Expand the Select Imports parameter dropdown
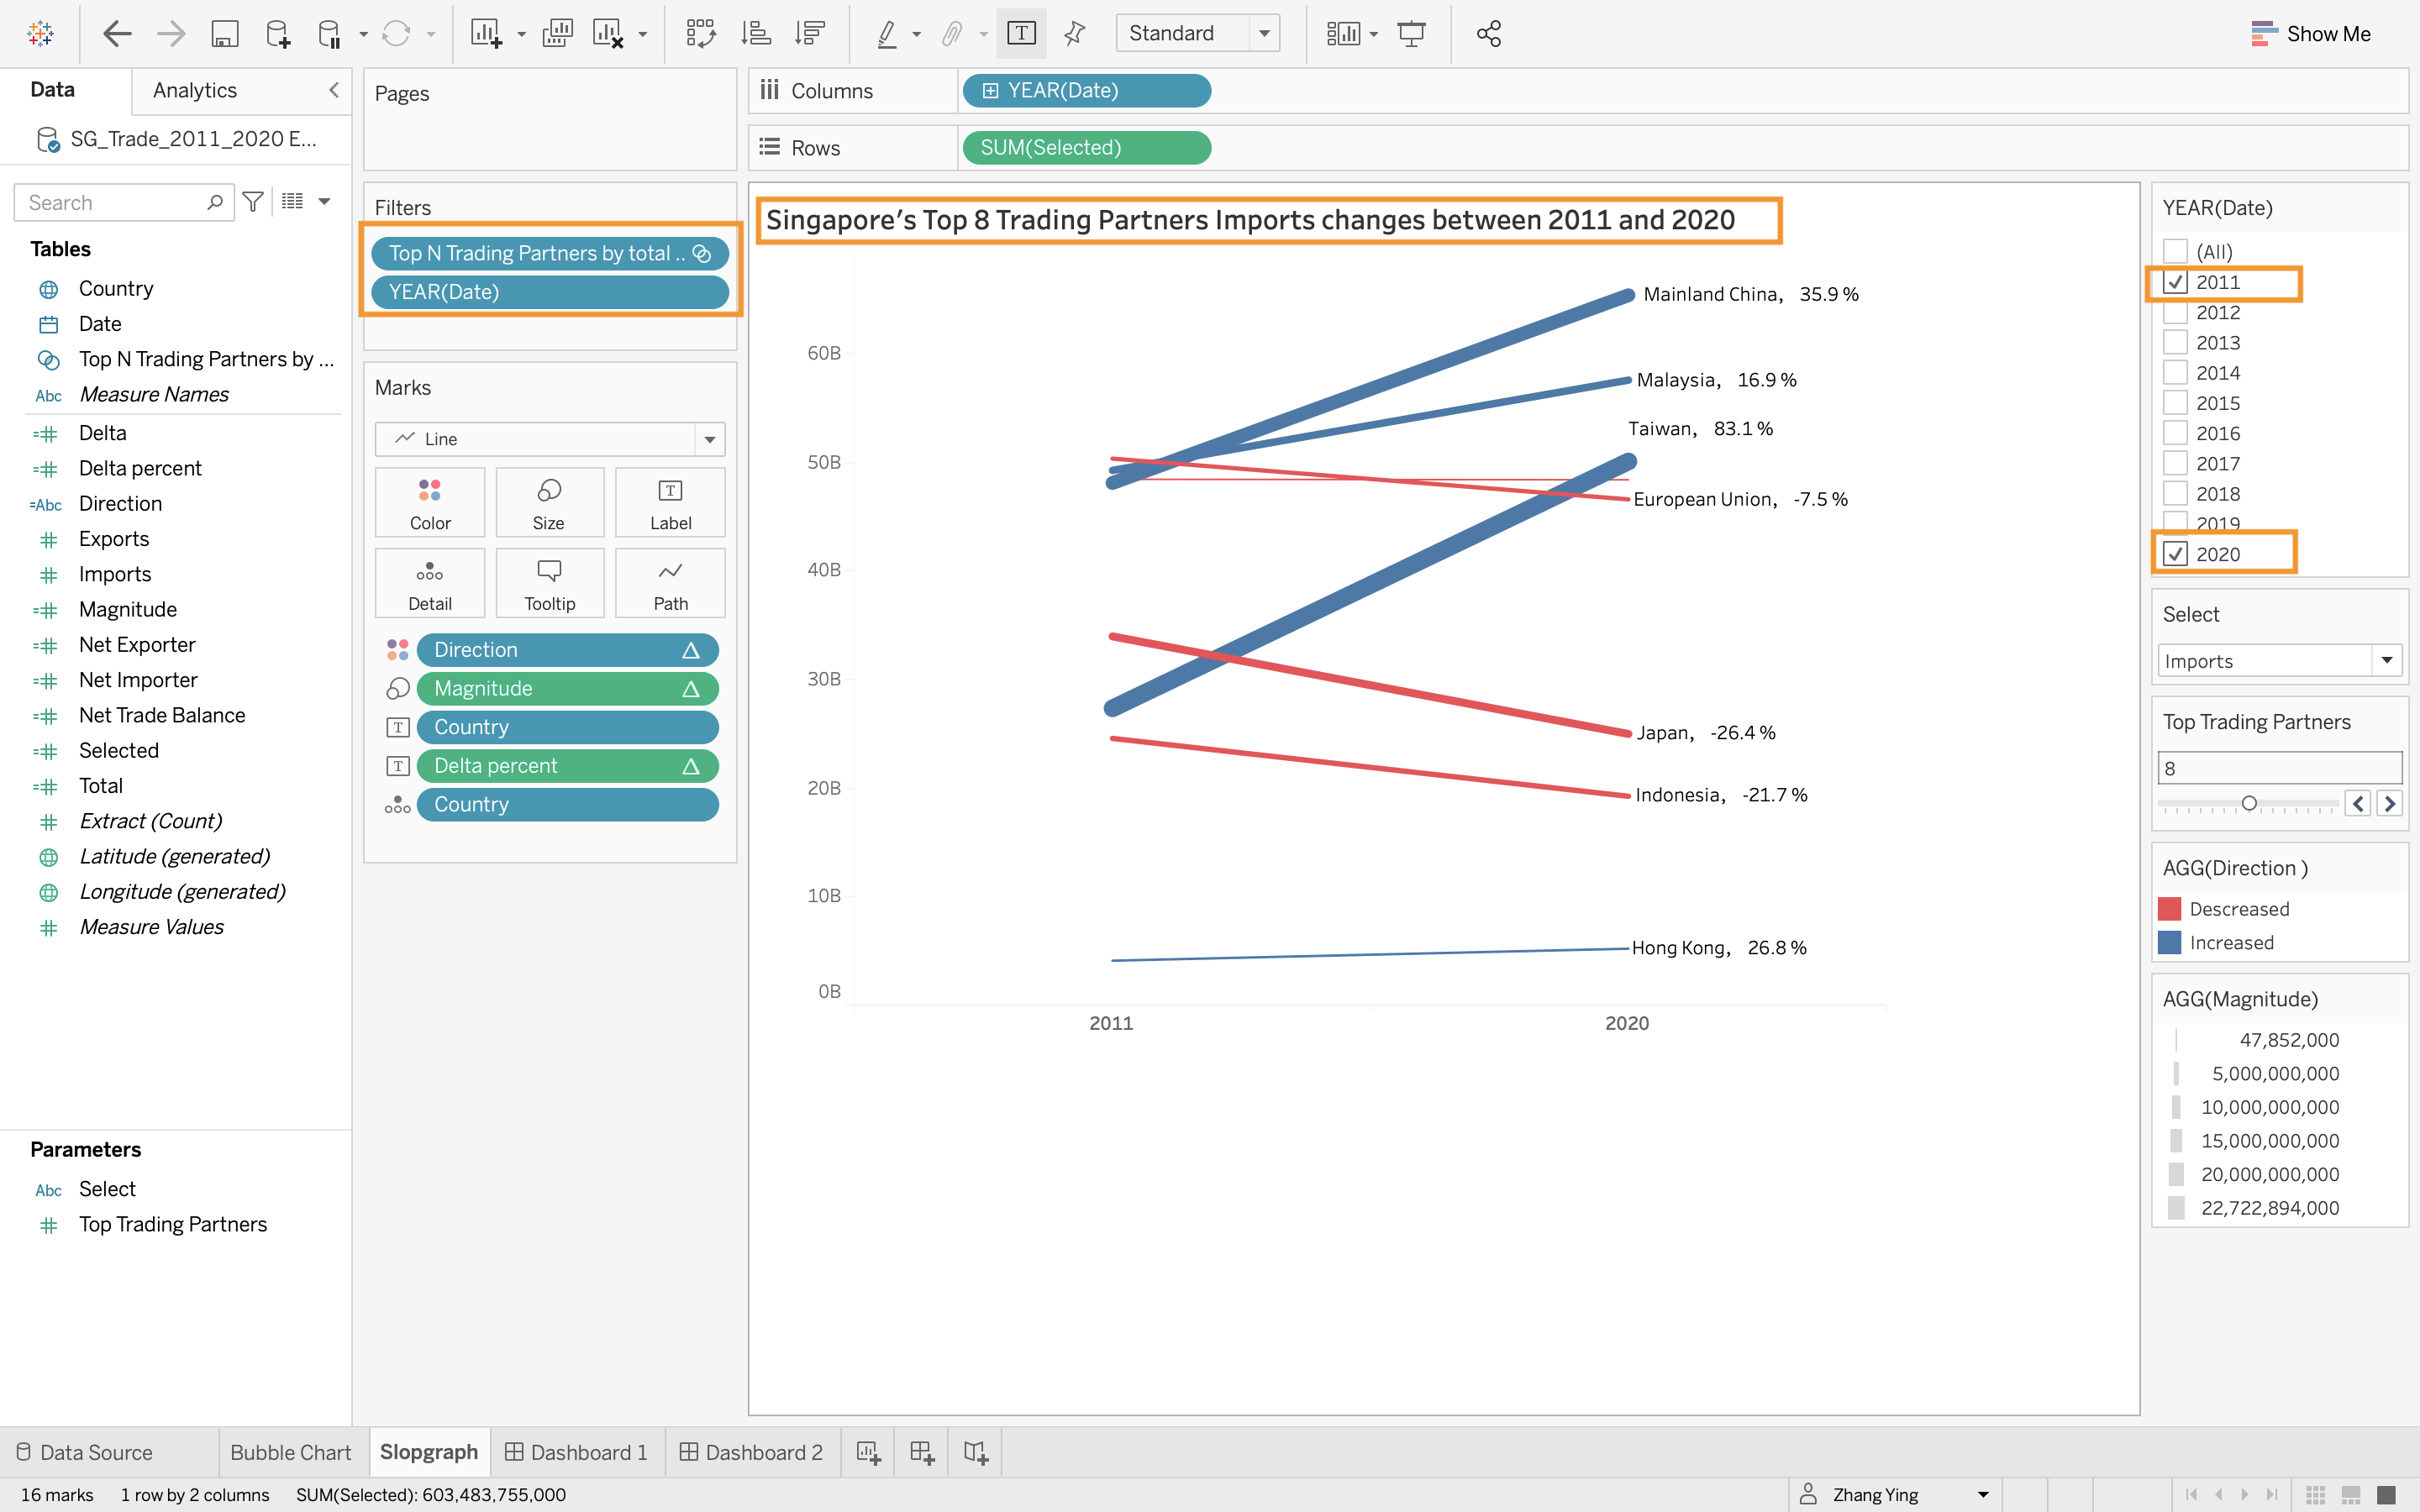Viewport: 2420px width, 1512px height. tap(2386, 660)
